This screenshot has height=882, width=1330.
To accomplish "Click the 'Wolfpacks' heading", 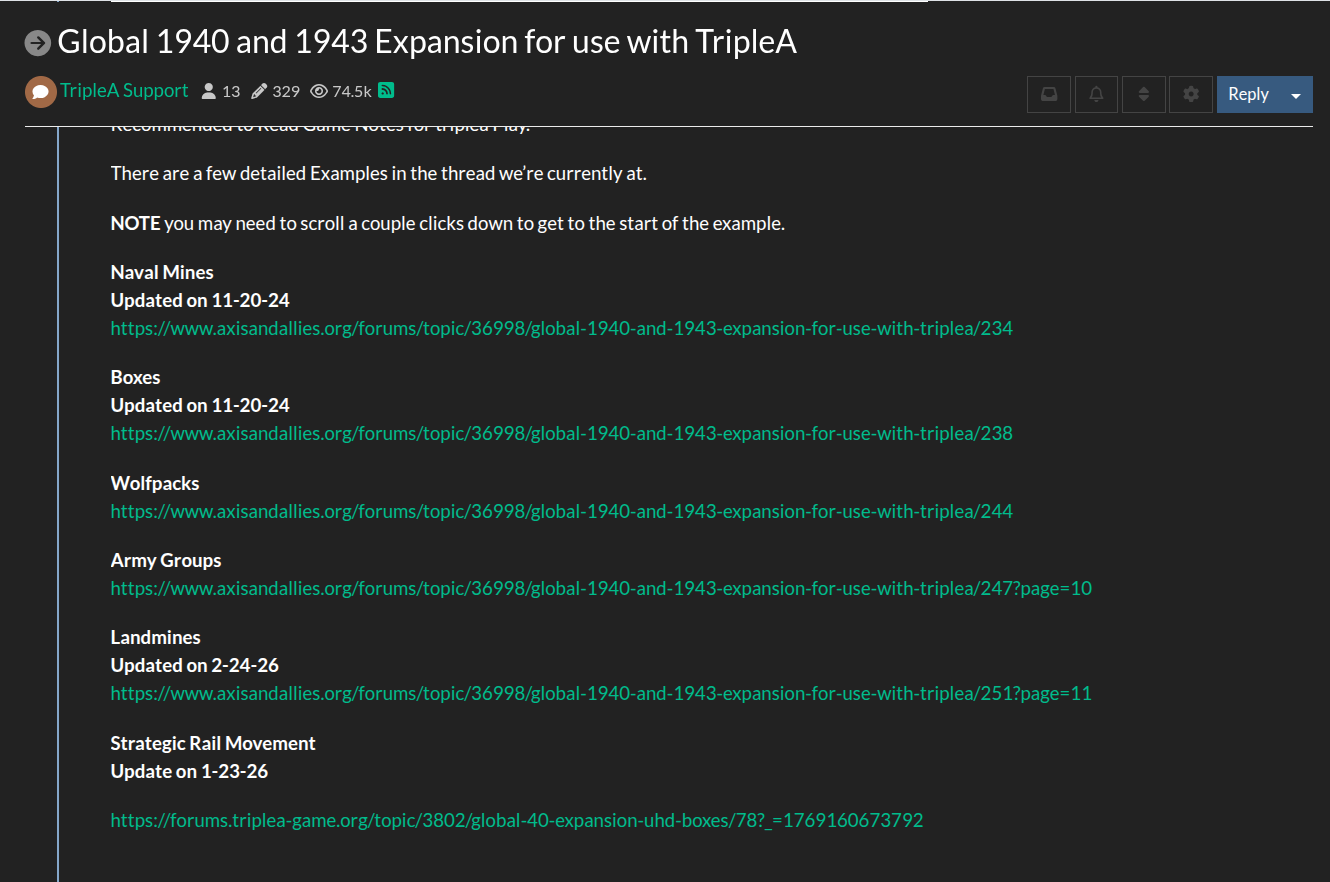I will tap(155, 483).
